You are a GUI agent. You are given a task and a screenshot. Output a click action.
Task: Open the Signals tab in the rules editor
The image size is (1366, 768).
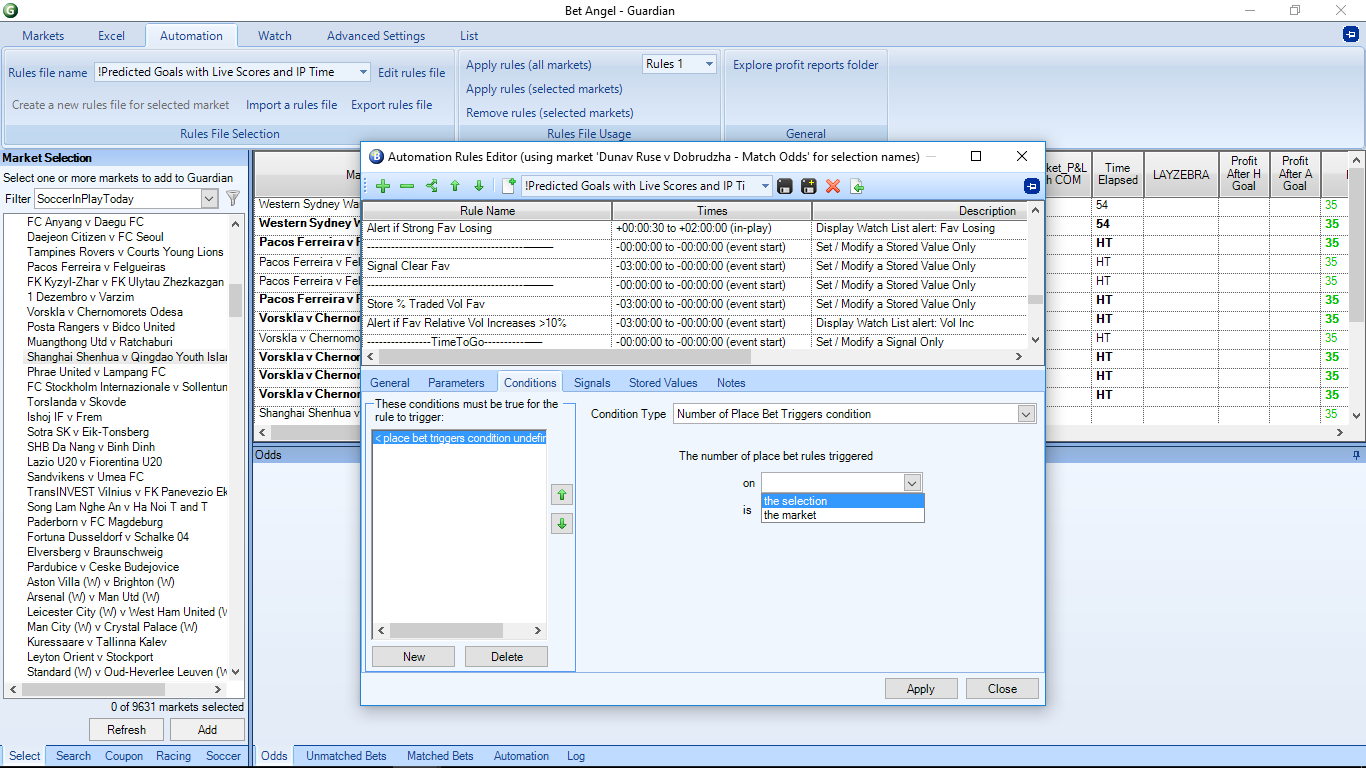tap(592, 383)
